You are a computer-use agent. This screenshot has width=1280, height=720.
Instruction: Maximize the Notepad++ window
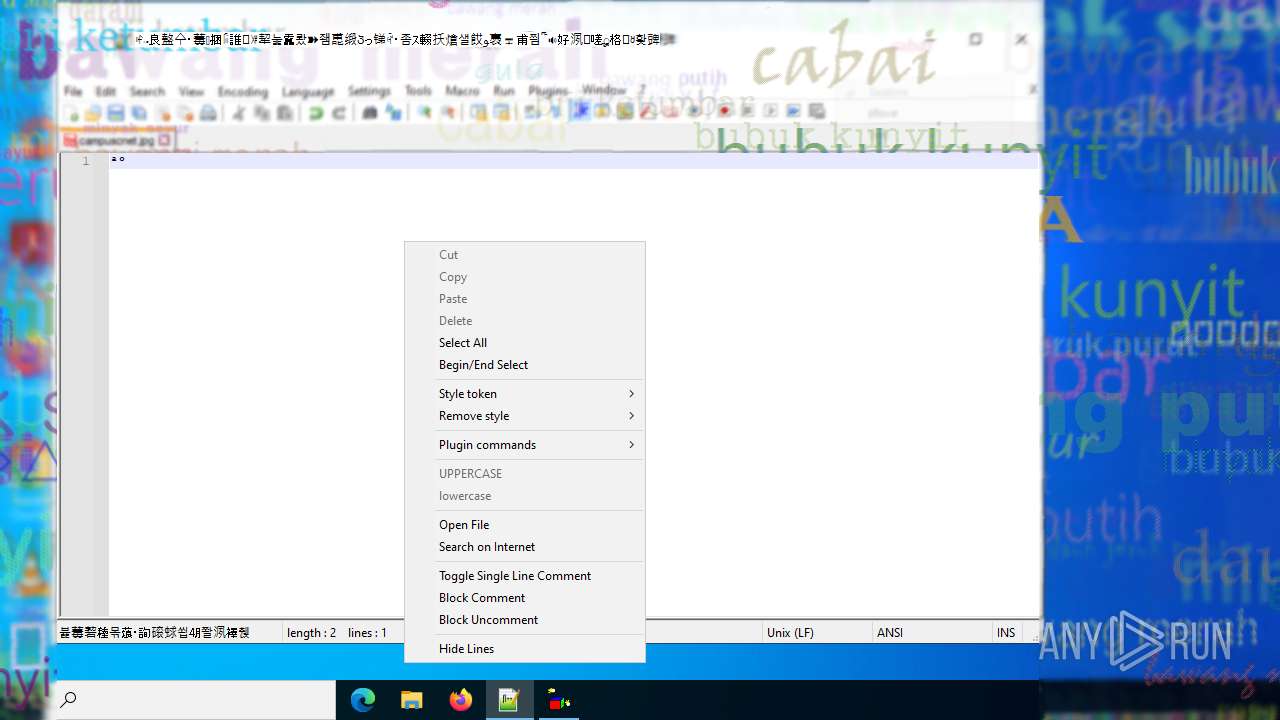tap(975, 40)
